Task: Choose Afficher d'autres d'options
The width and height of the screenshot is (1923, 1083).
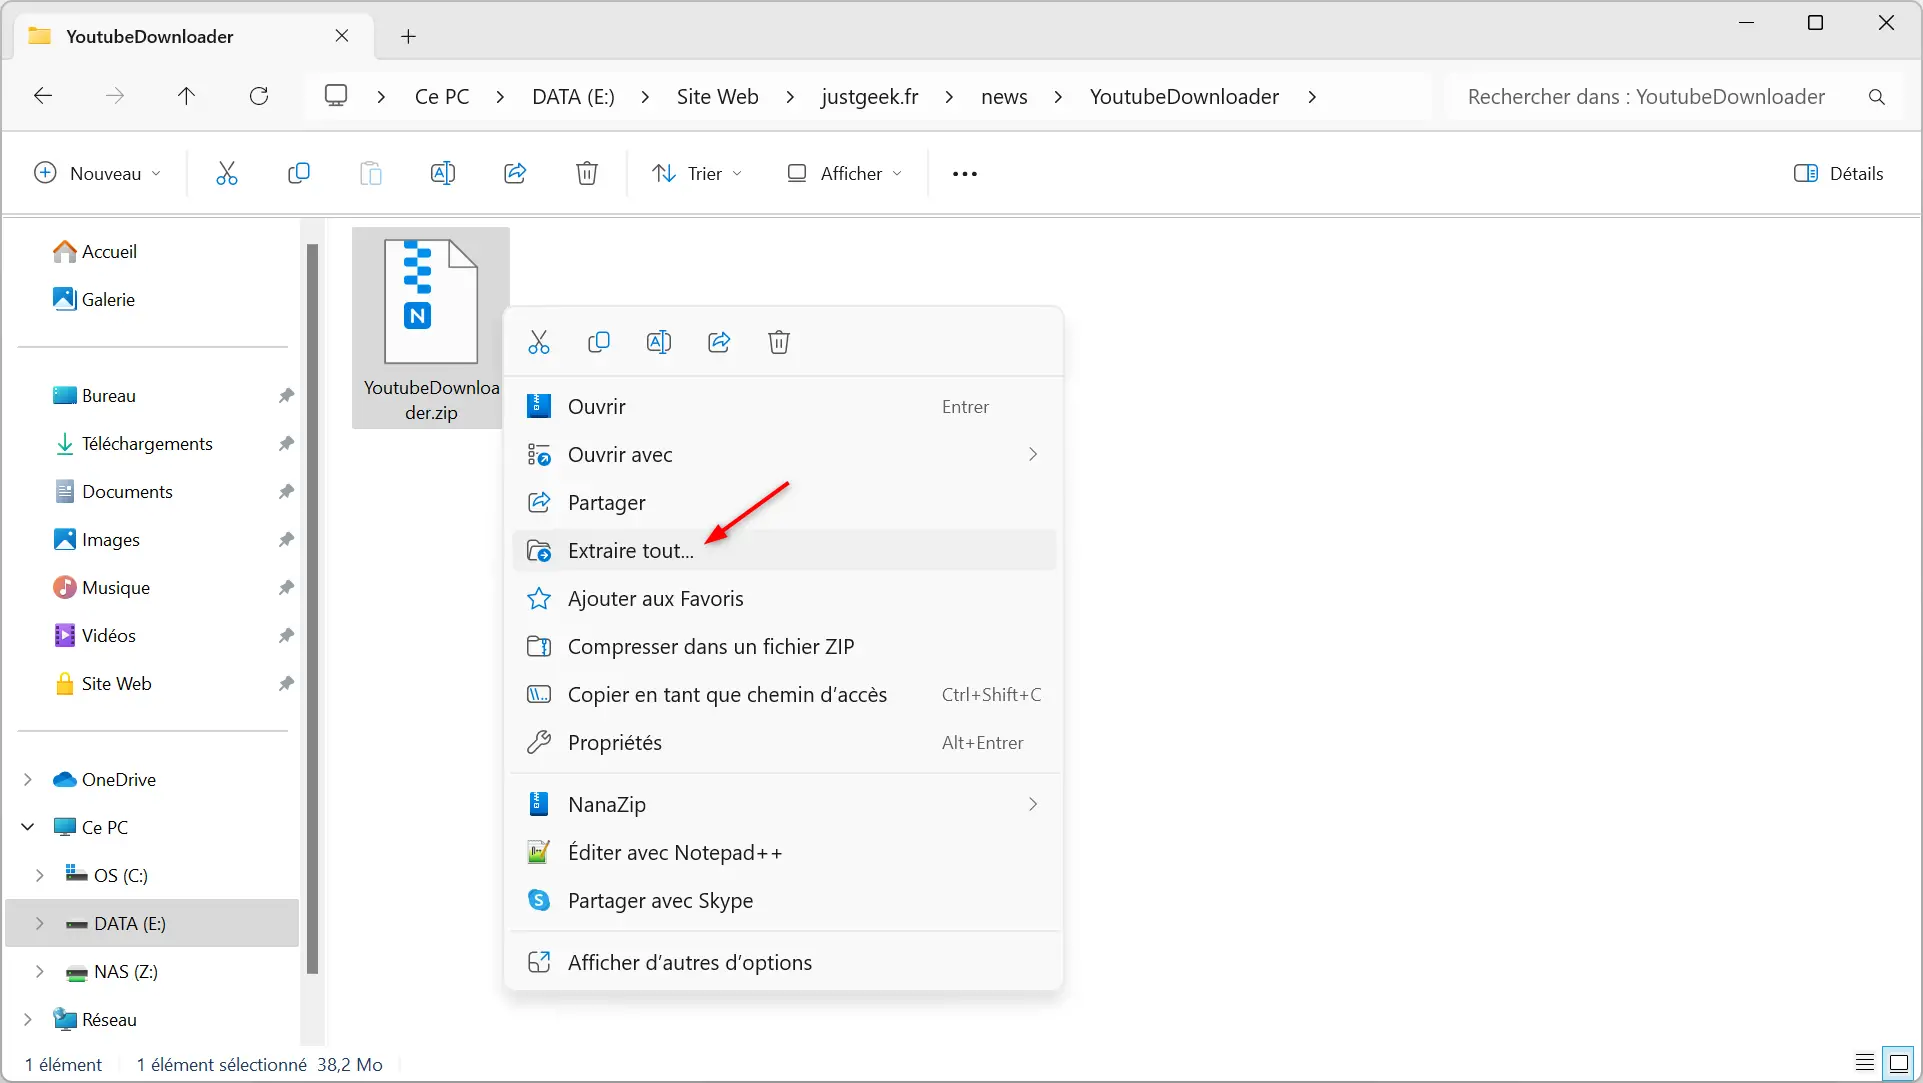Action: tap(785, 963)
